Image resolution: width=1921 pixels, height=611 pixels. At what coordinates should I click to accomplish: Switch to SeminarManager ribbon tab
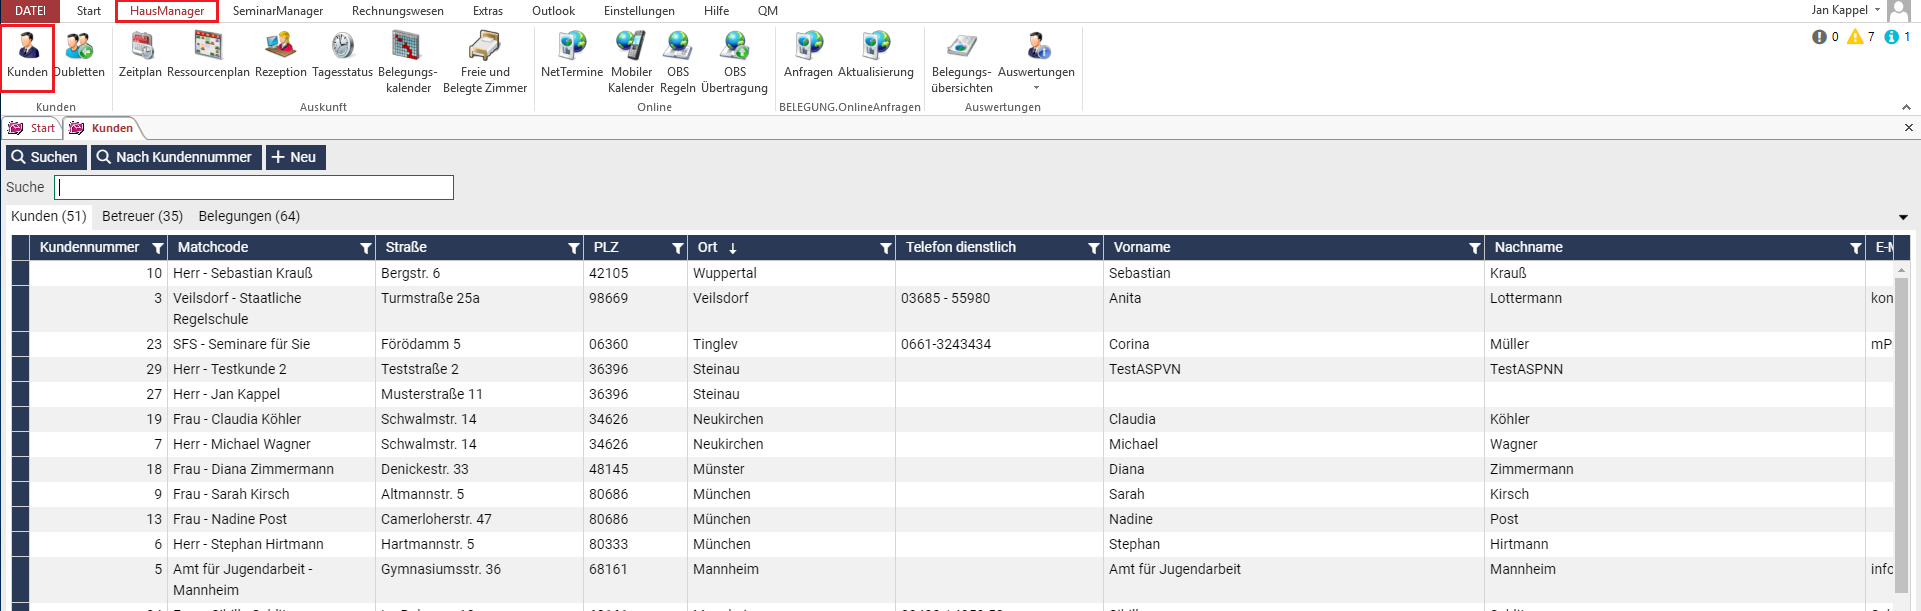point(277,11)
